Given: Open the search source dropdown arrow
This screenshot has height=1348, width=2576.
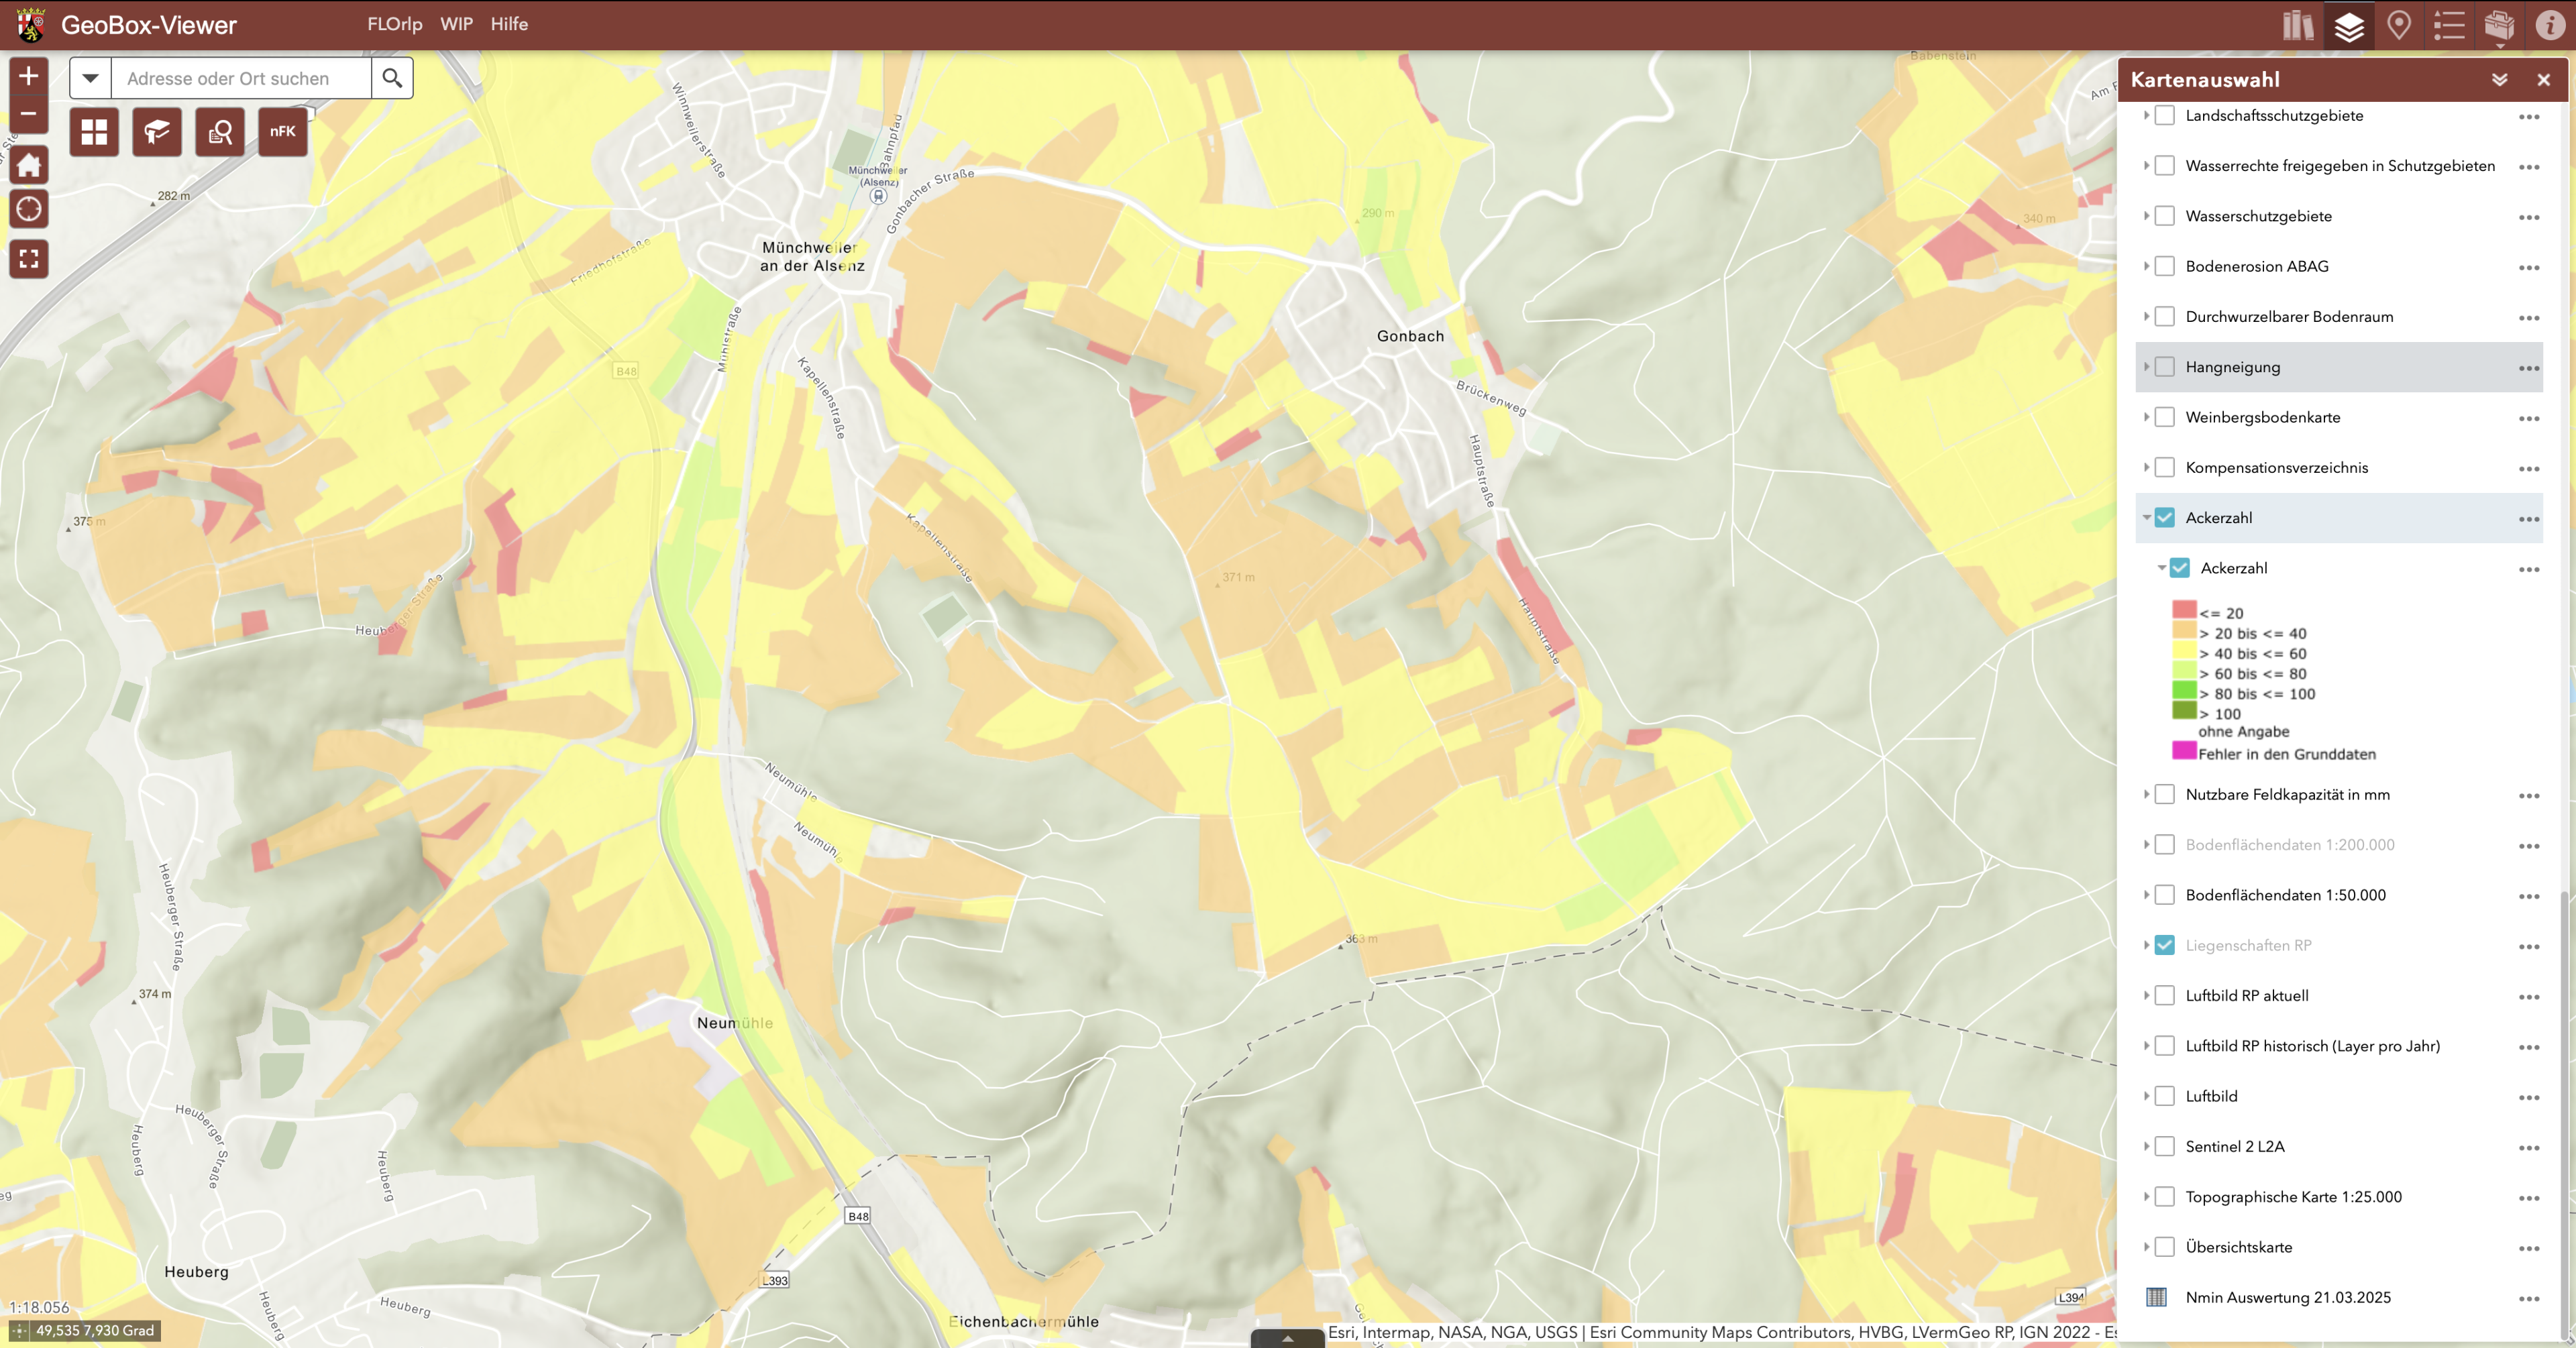Looking at the screenshot, I should point(90,78).
